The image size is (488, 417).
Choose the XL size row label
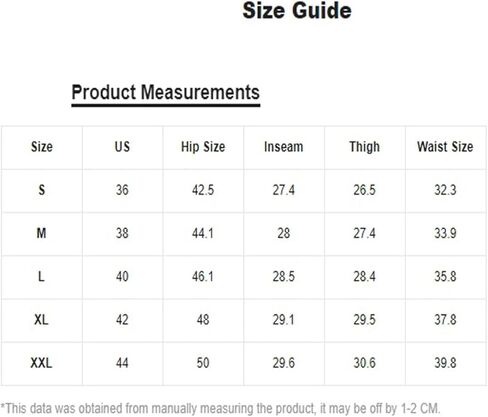[x=41, y=320]
